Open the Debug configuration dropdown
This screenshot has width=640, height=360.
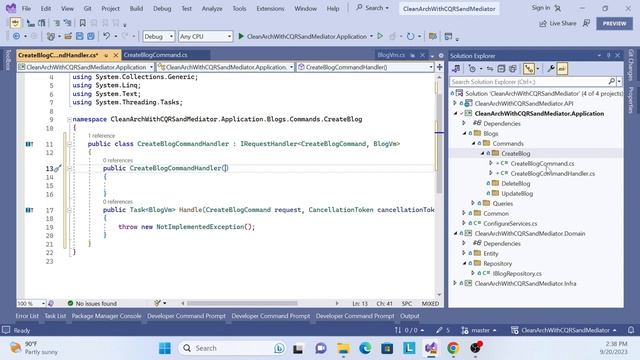(159, 36)
